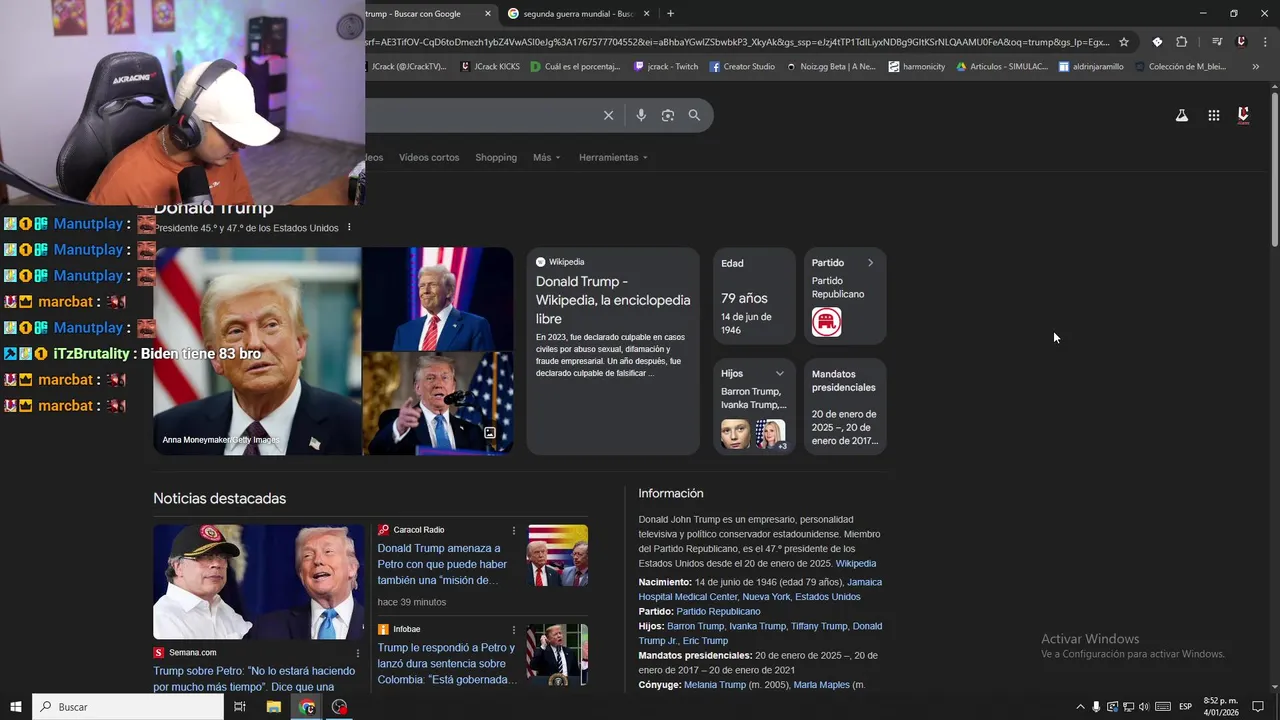Screen dimensions: 1280x720
Task: Follow the 'Partido Republicano' link in Información
Action: 718,611
